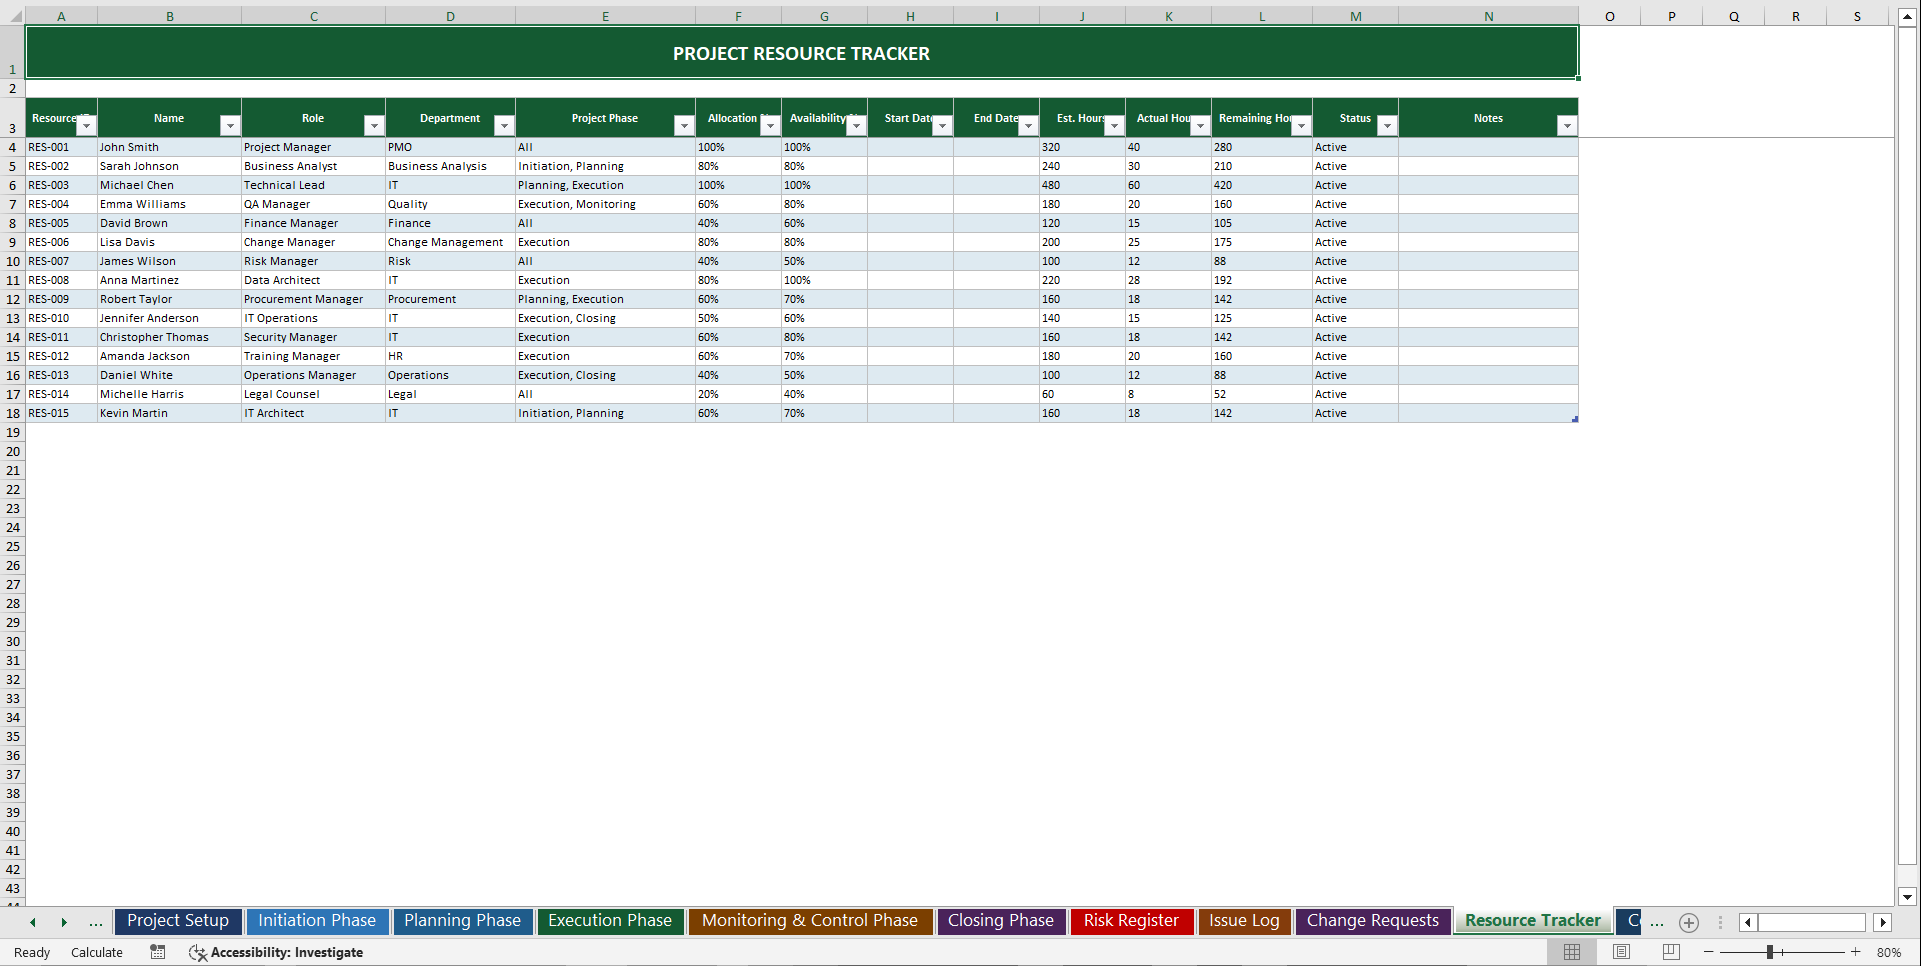Viewport: 1921px width, 966px height.
Task: Switch to Page Layout view
Action: pyautogui.click(x=1622, y=952)
